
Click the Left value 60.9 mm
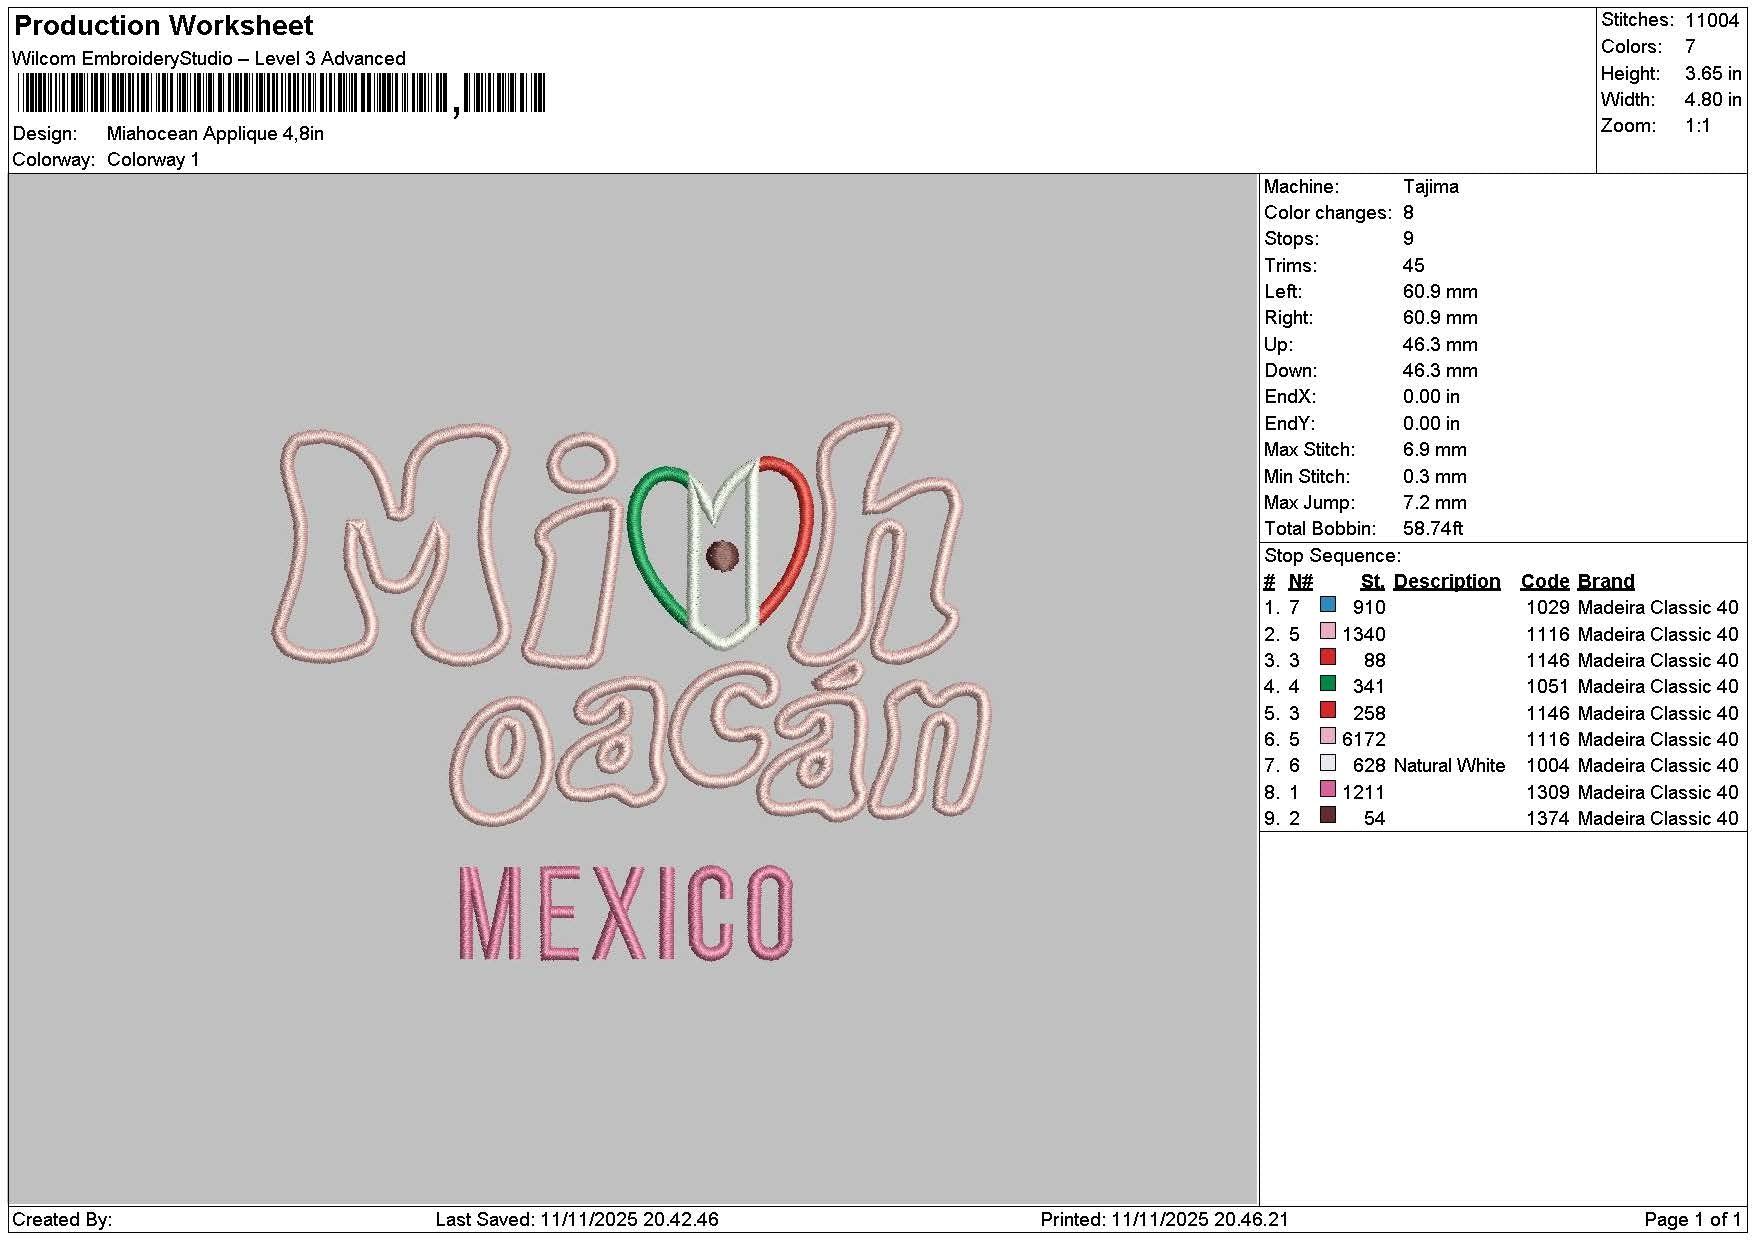click(x=1440, y=291)
